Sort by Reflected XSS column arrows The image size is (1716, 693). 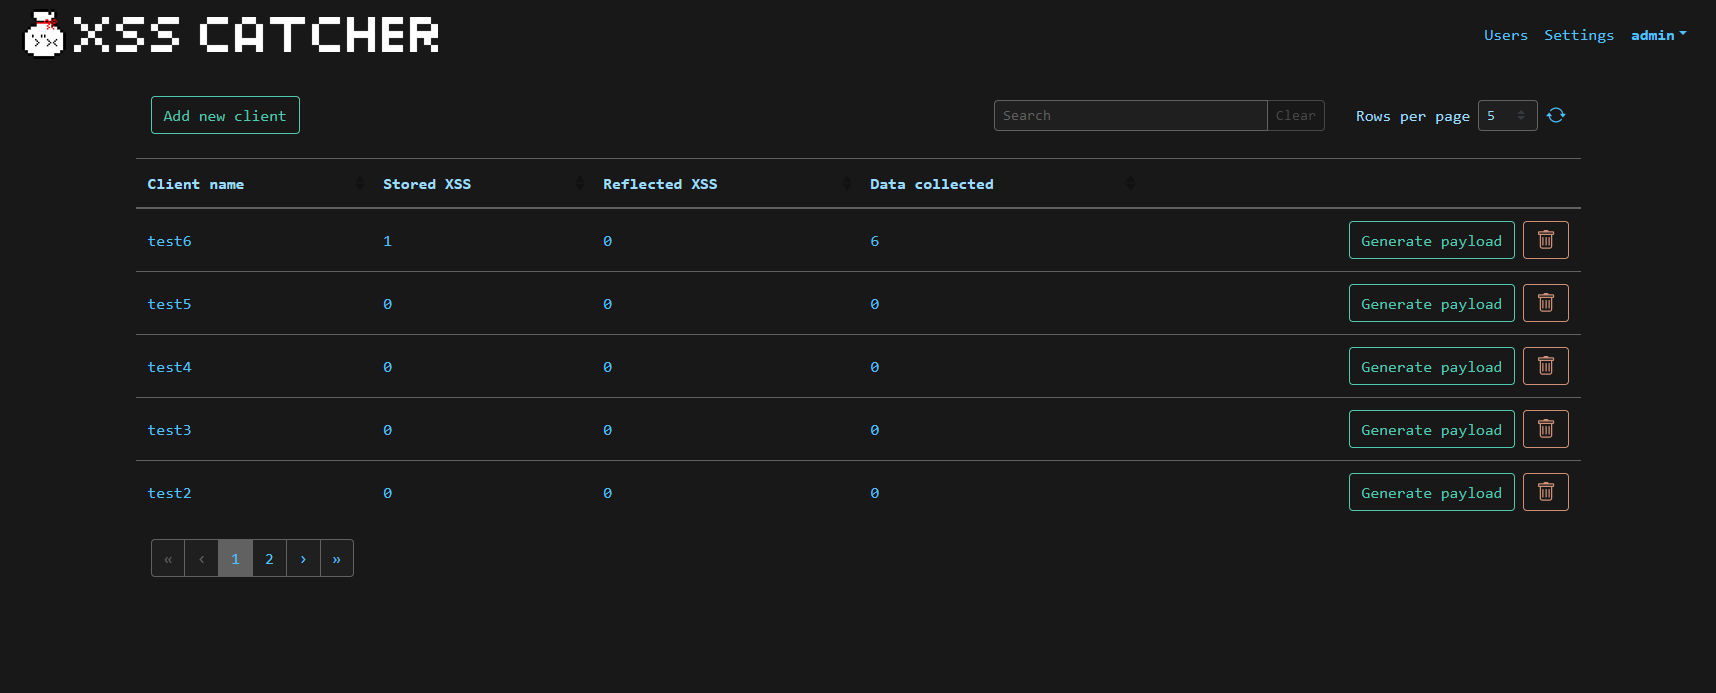[847, 184]
